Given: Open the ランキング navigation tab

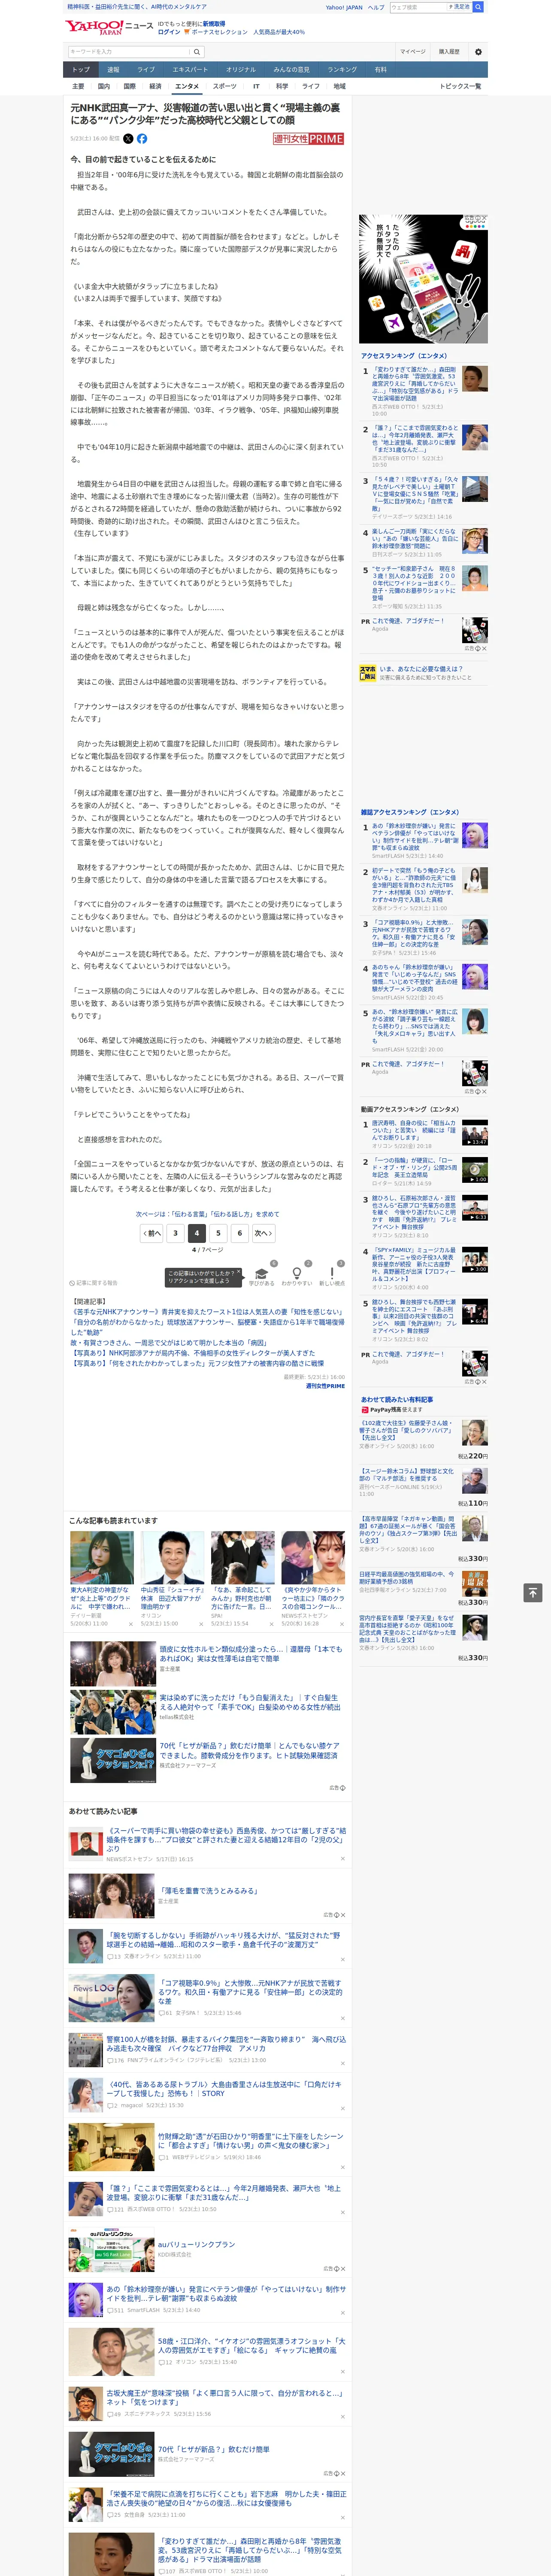Looking at the screenshot, I should click(x=342, y=70).
